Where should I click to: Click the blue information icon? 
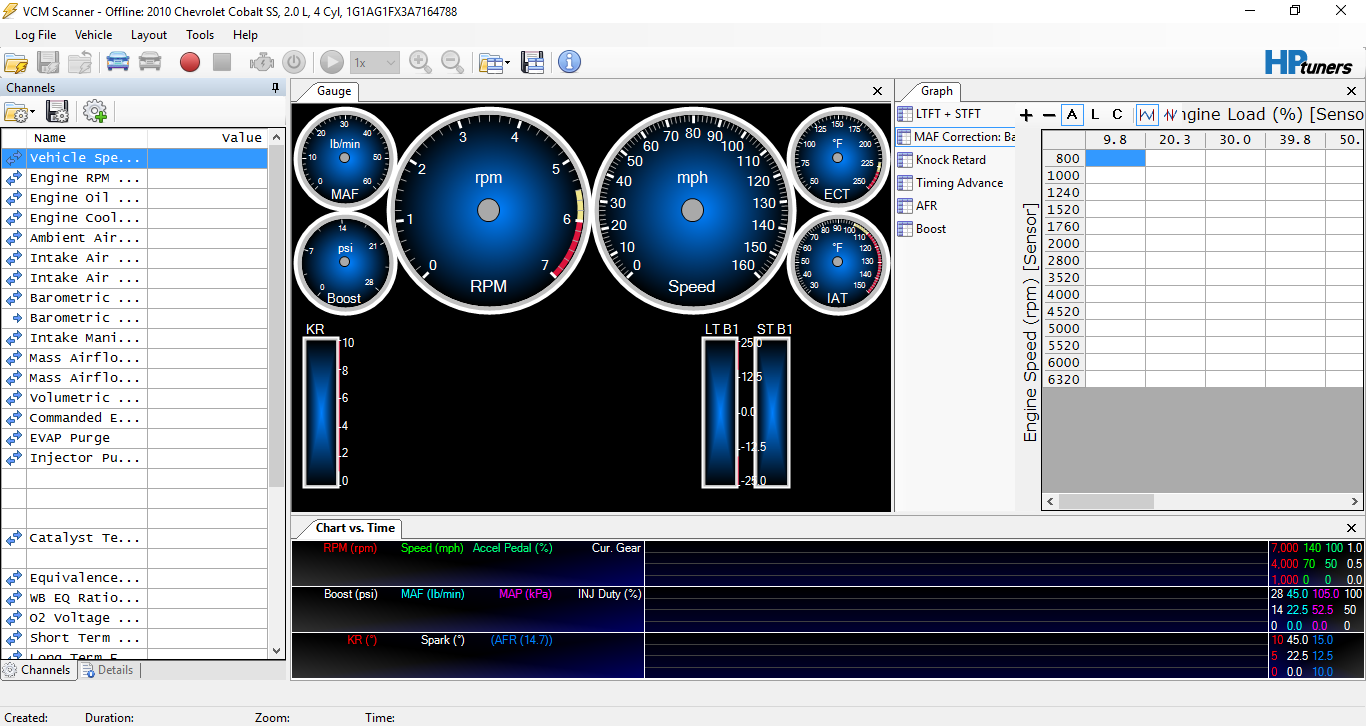pos(569,62)
